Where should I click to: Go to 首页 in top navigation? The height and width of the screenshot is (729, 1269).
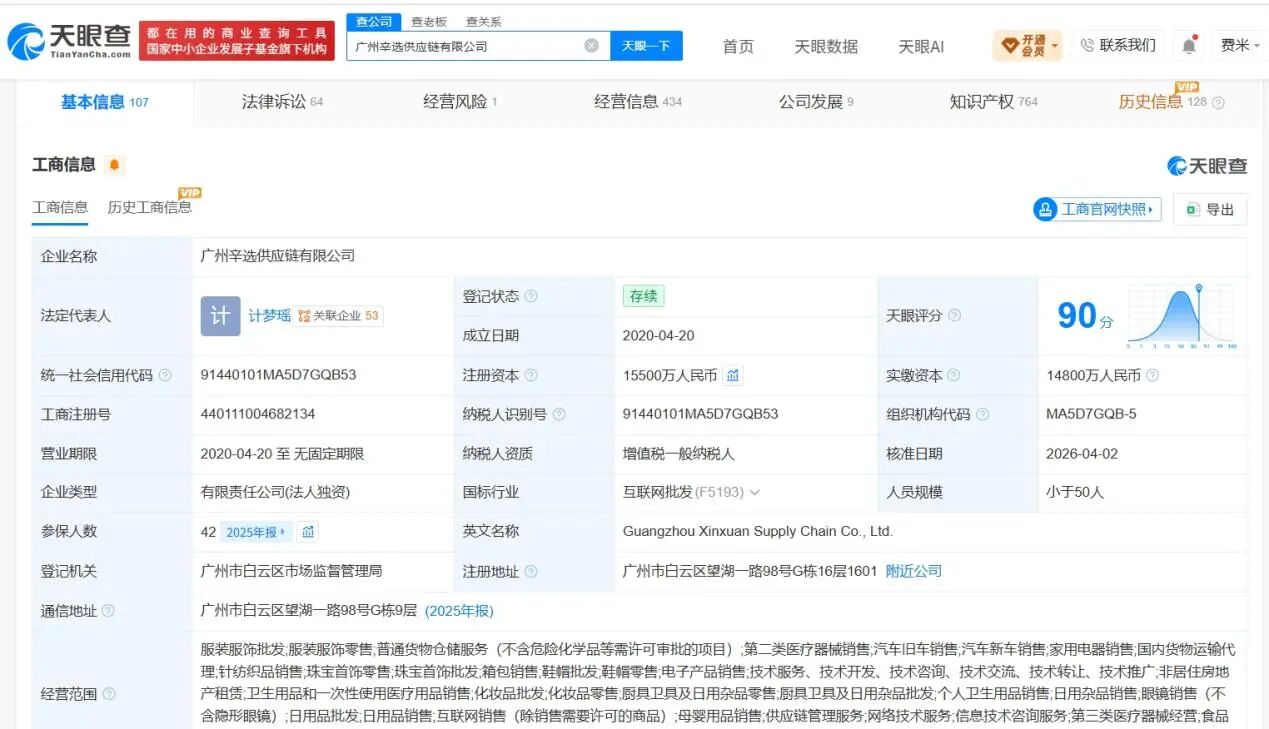point(738,46)
